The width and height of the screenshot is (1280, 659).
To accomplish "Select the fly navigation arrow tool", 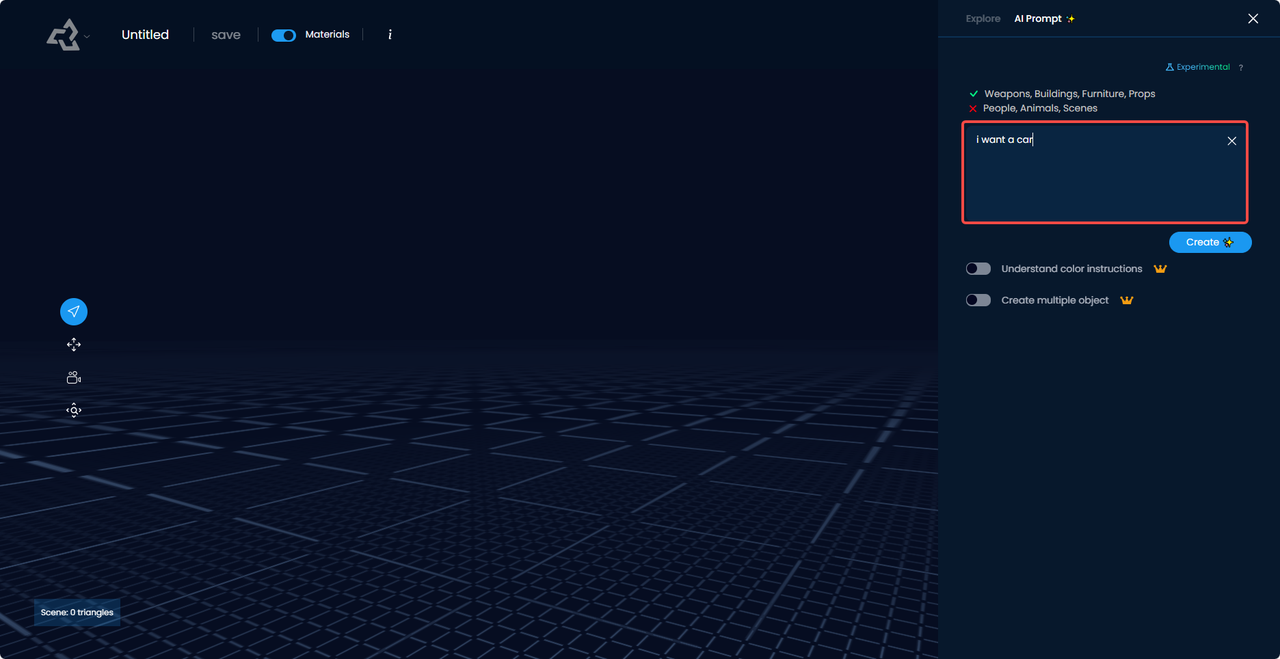I will (74, 312).
